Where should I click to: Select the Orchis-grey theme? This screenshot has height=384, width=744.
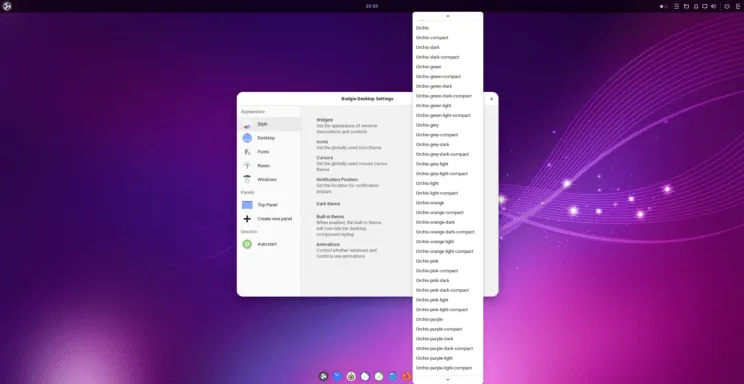[x=448, y=125]
